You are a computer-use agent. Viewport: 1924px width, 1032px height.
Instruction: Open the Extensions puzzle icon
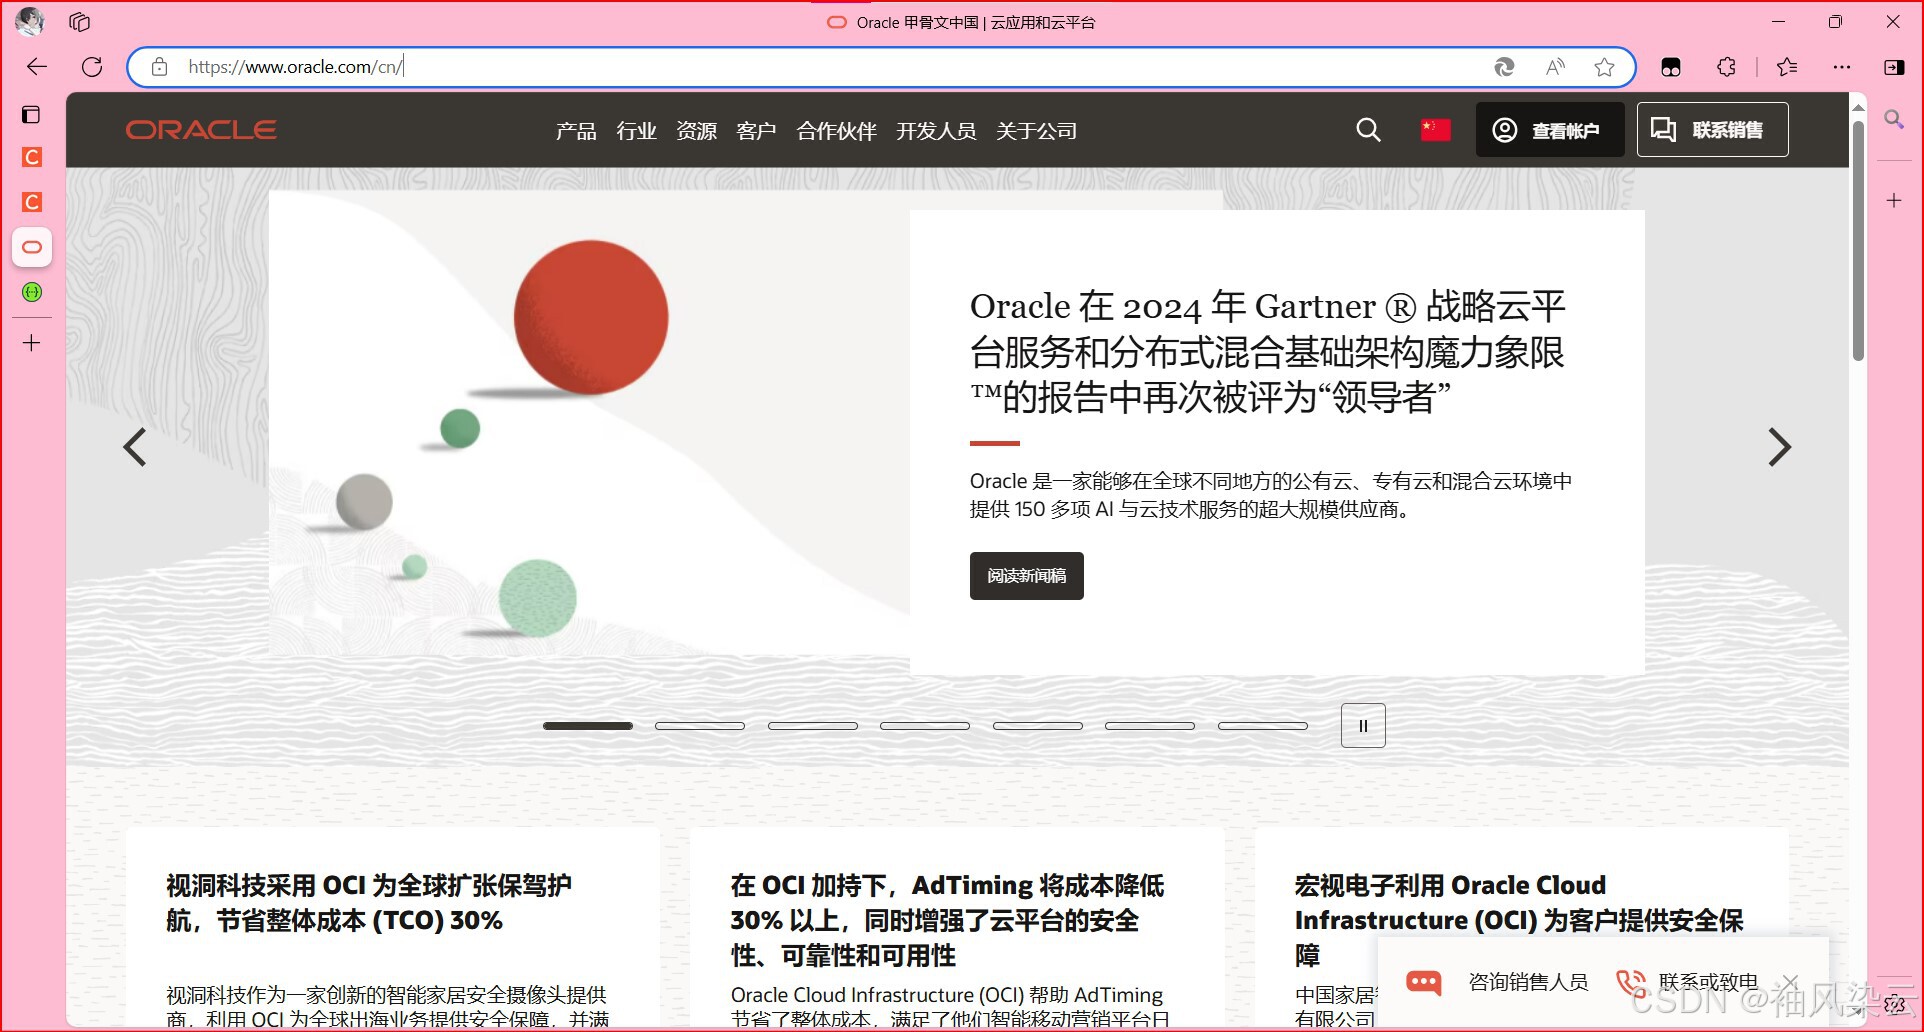point(1727,67)
